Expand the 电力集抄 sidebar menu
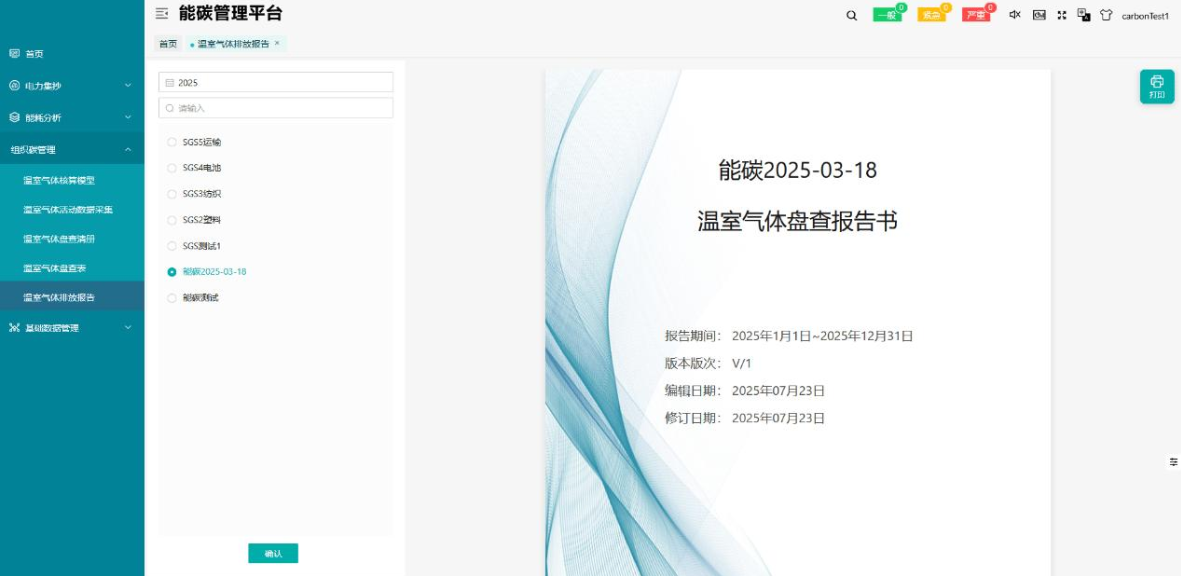The image size is (1181, 576). coord(72,86)
